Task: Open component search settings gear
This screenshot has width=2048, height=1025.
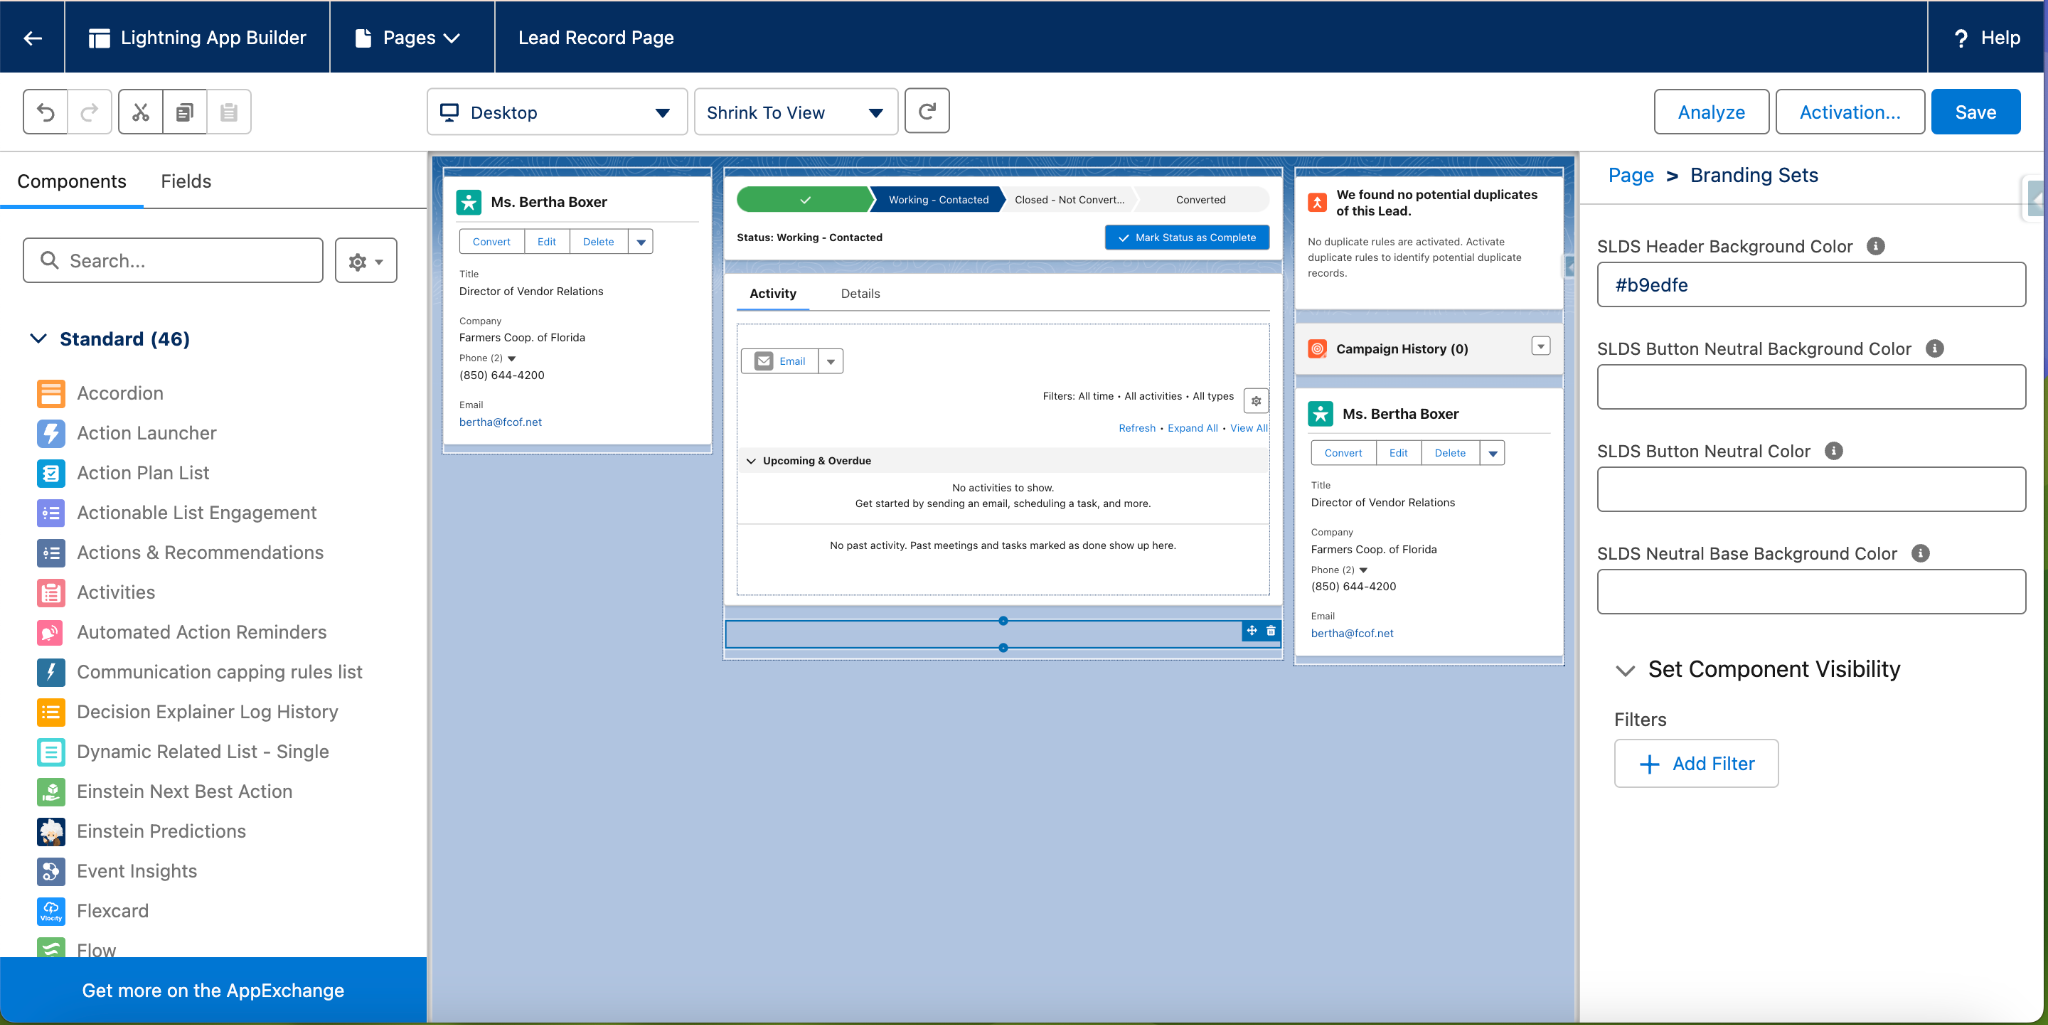Action: click(366, 261)
